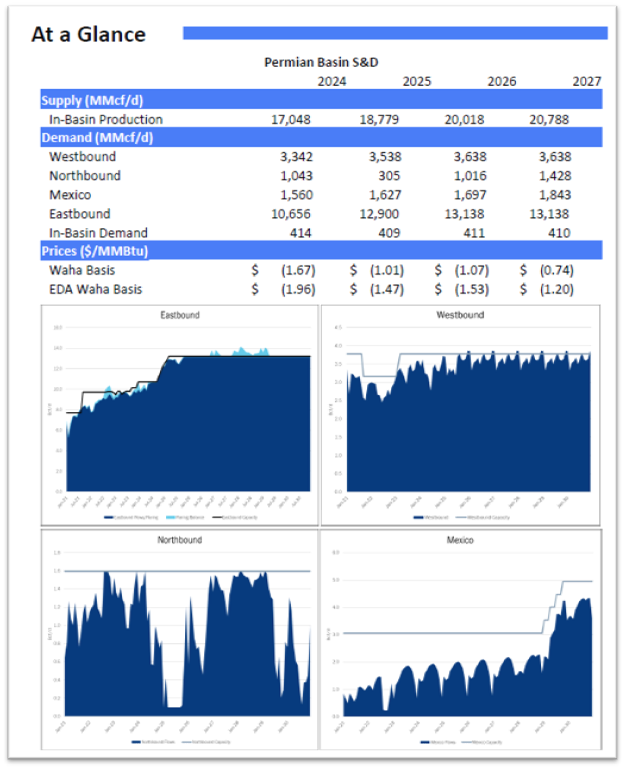Click the Mexico value 1,697
Viewport: 625px width, 769px height.
click(470, 195)
